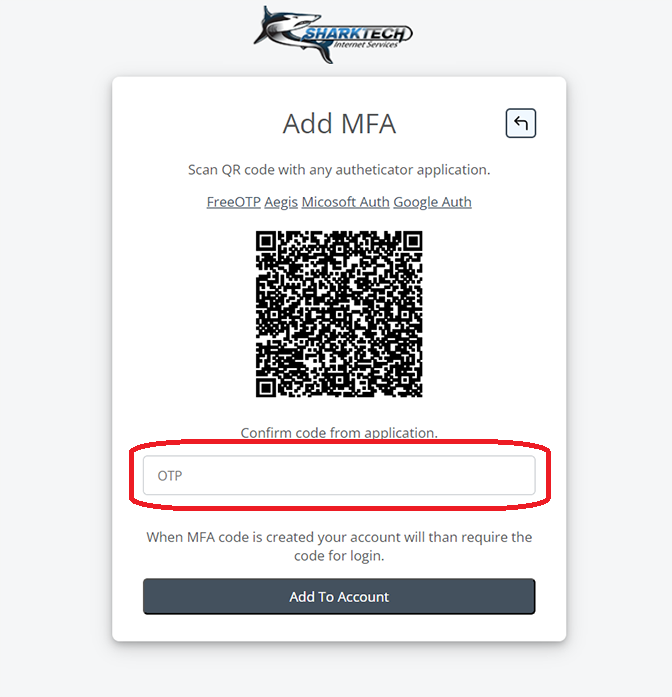Open the Micosoft Auth link

click(345, 202)
